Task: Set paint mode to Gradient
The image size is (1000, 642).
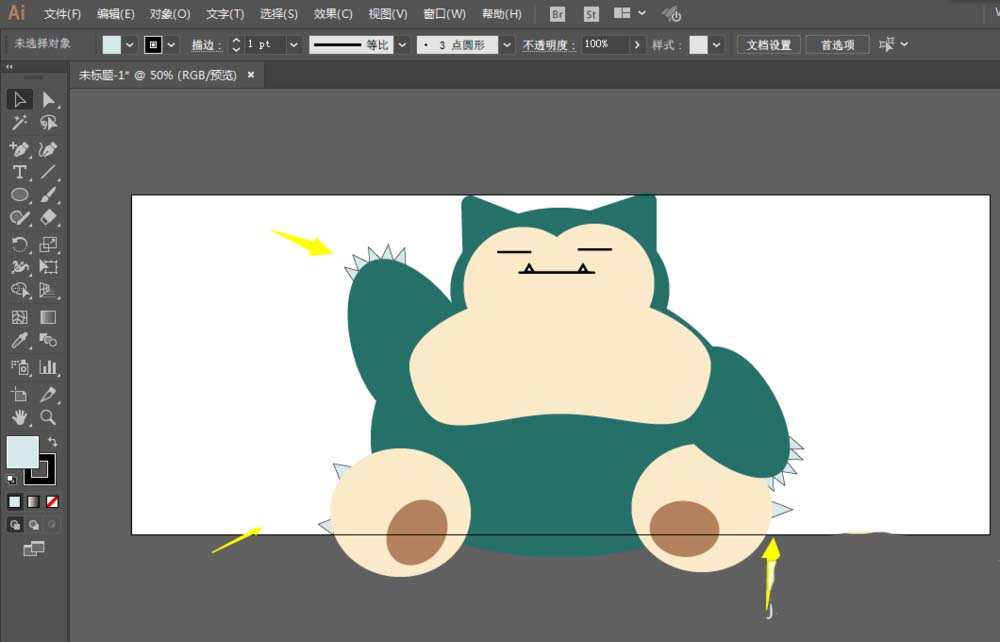Action: [x=33, y=502]
